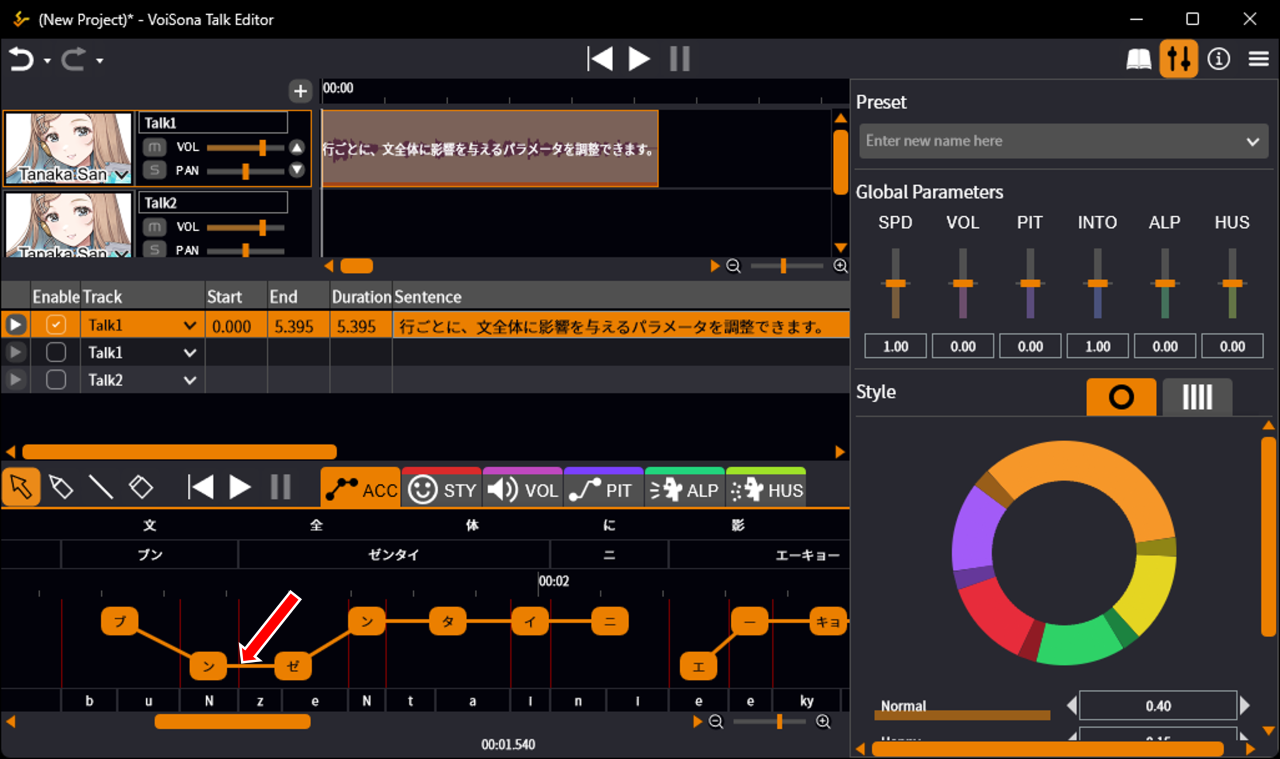Open the Preset name dropdown

(x=1252, y=141)
